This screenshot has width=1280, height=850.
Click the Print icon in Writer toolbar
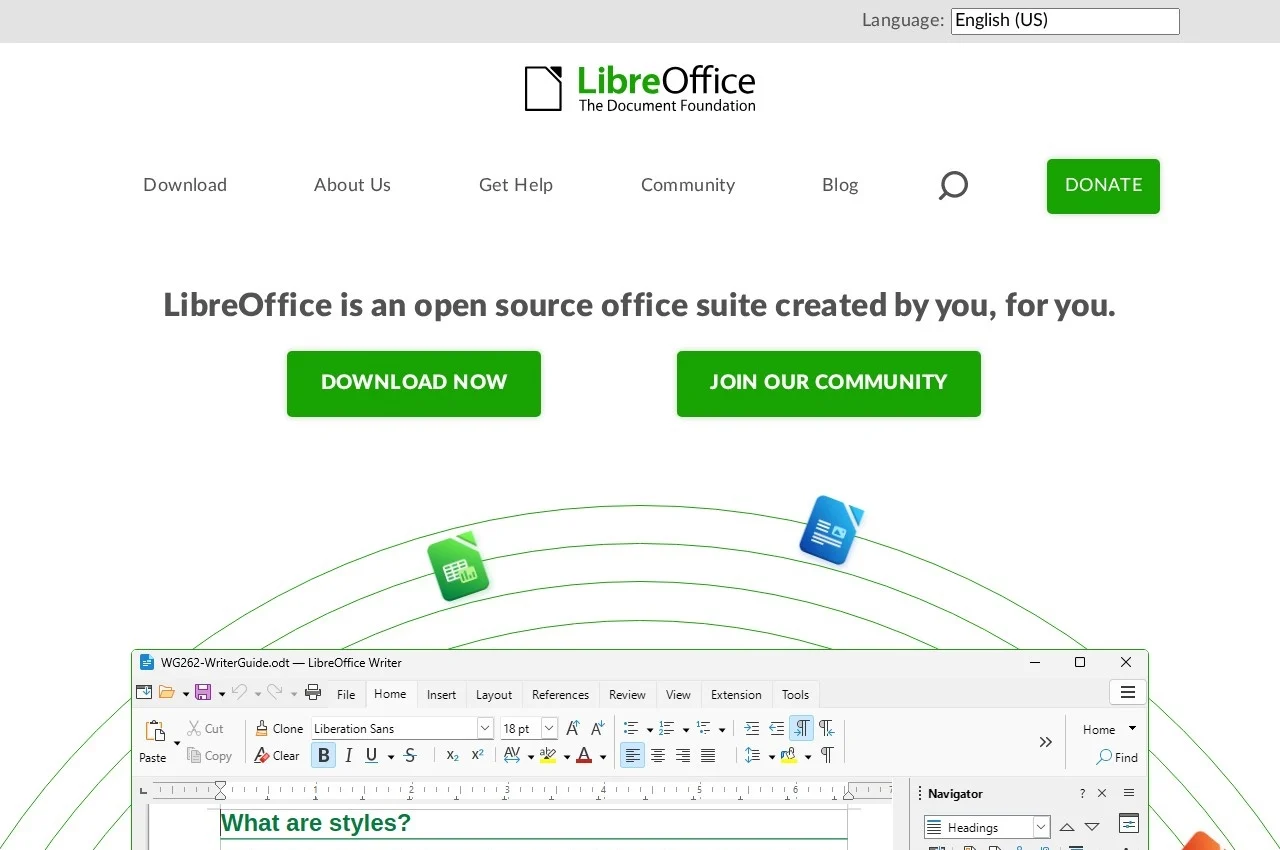[x=313, y=692]
